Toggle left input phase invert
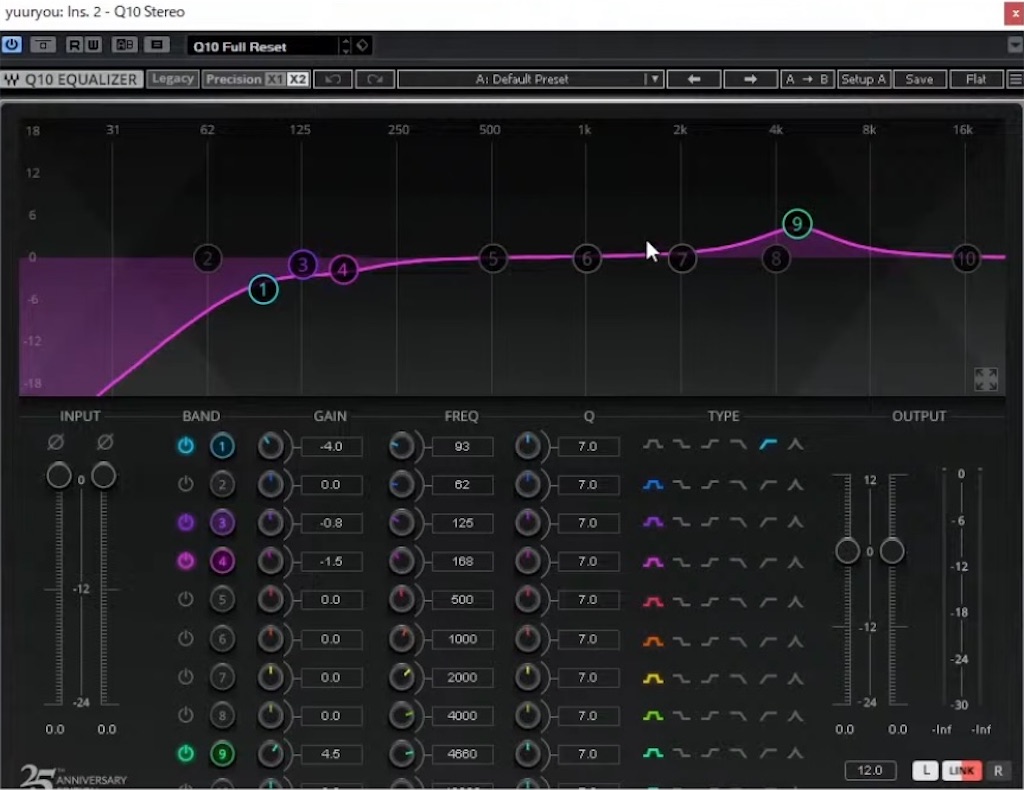Viewport: 1024px width, 790px height. [x=56, y=442]
